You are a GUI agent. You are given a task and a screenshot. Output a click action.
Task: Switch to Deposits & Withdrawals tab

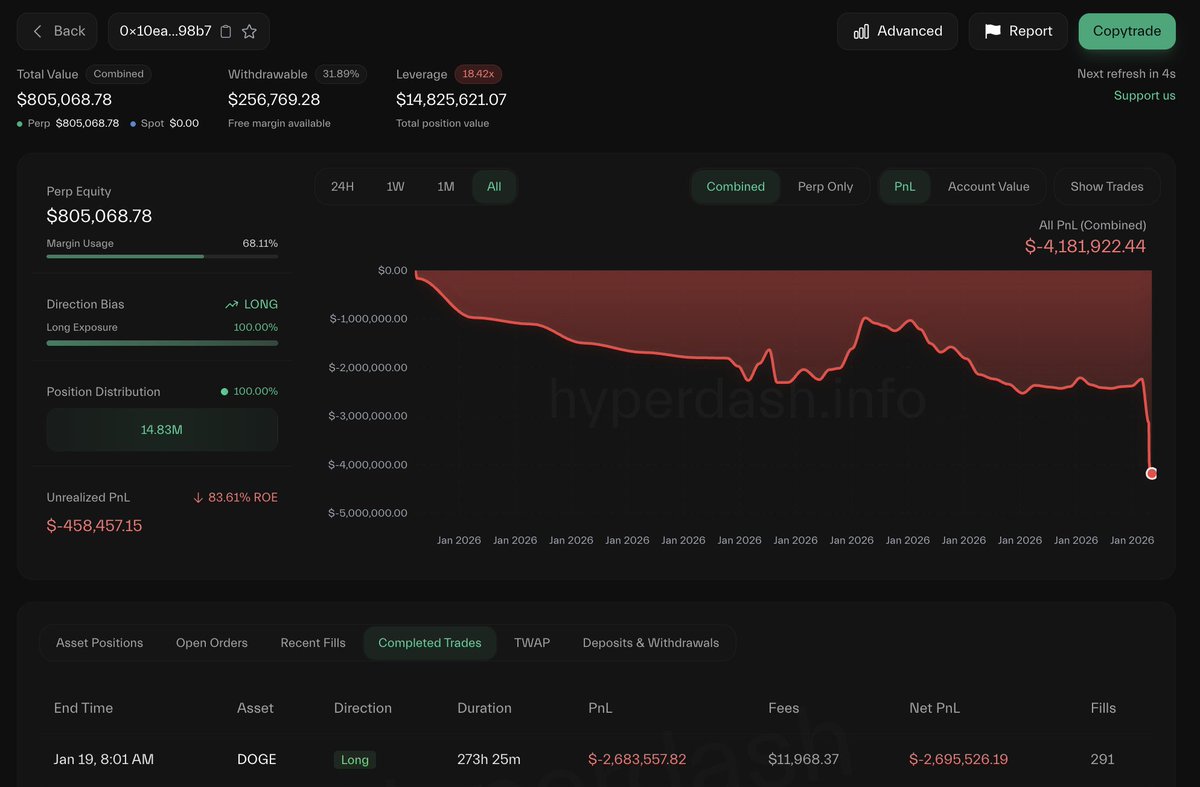650,643
